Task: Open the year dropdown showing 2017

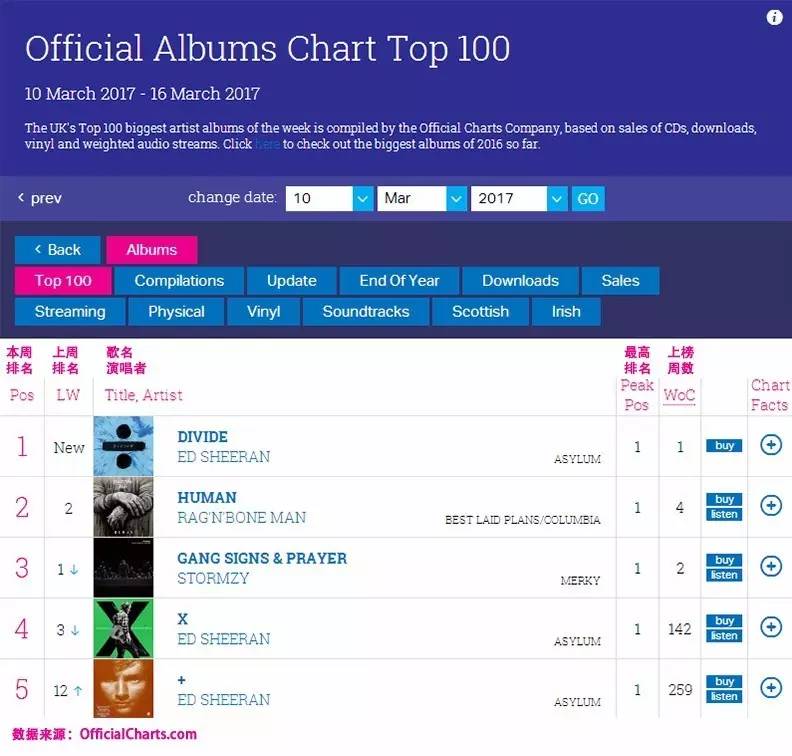Action: 518,198
